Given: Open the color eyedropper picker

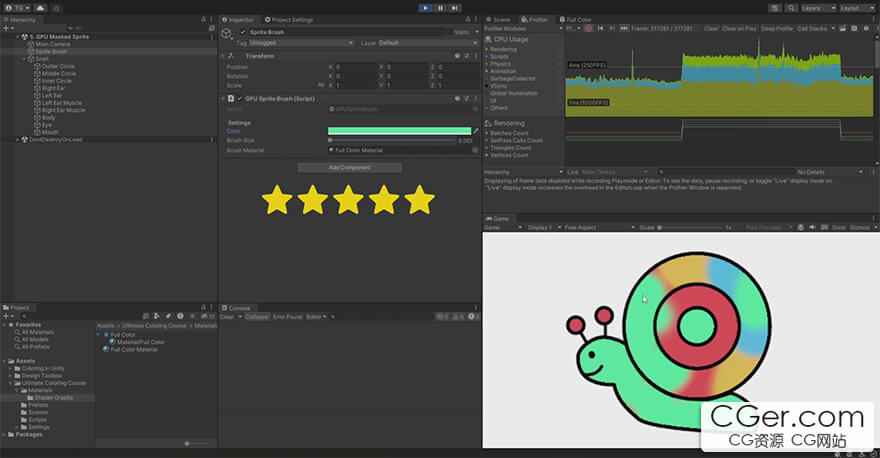Looking at the screenshot, I should click(x=476, y=131).
